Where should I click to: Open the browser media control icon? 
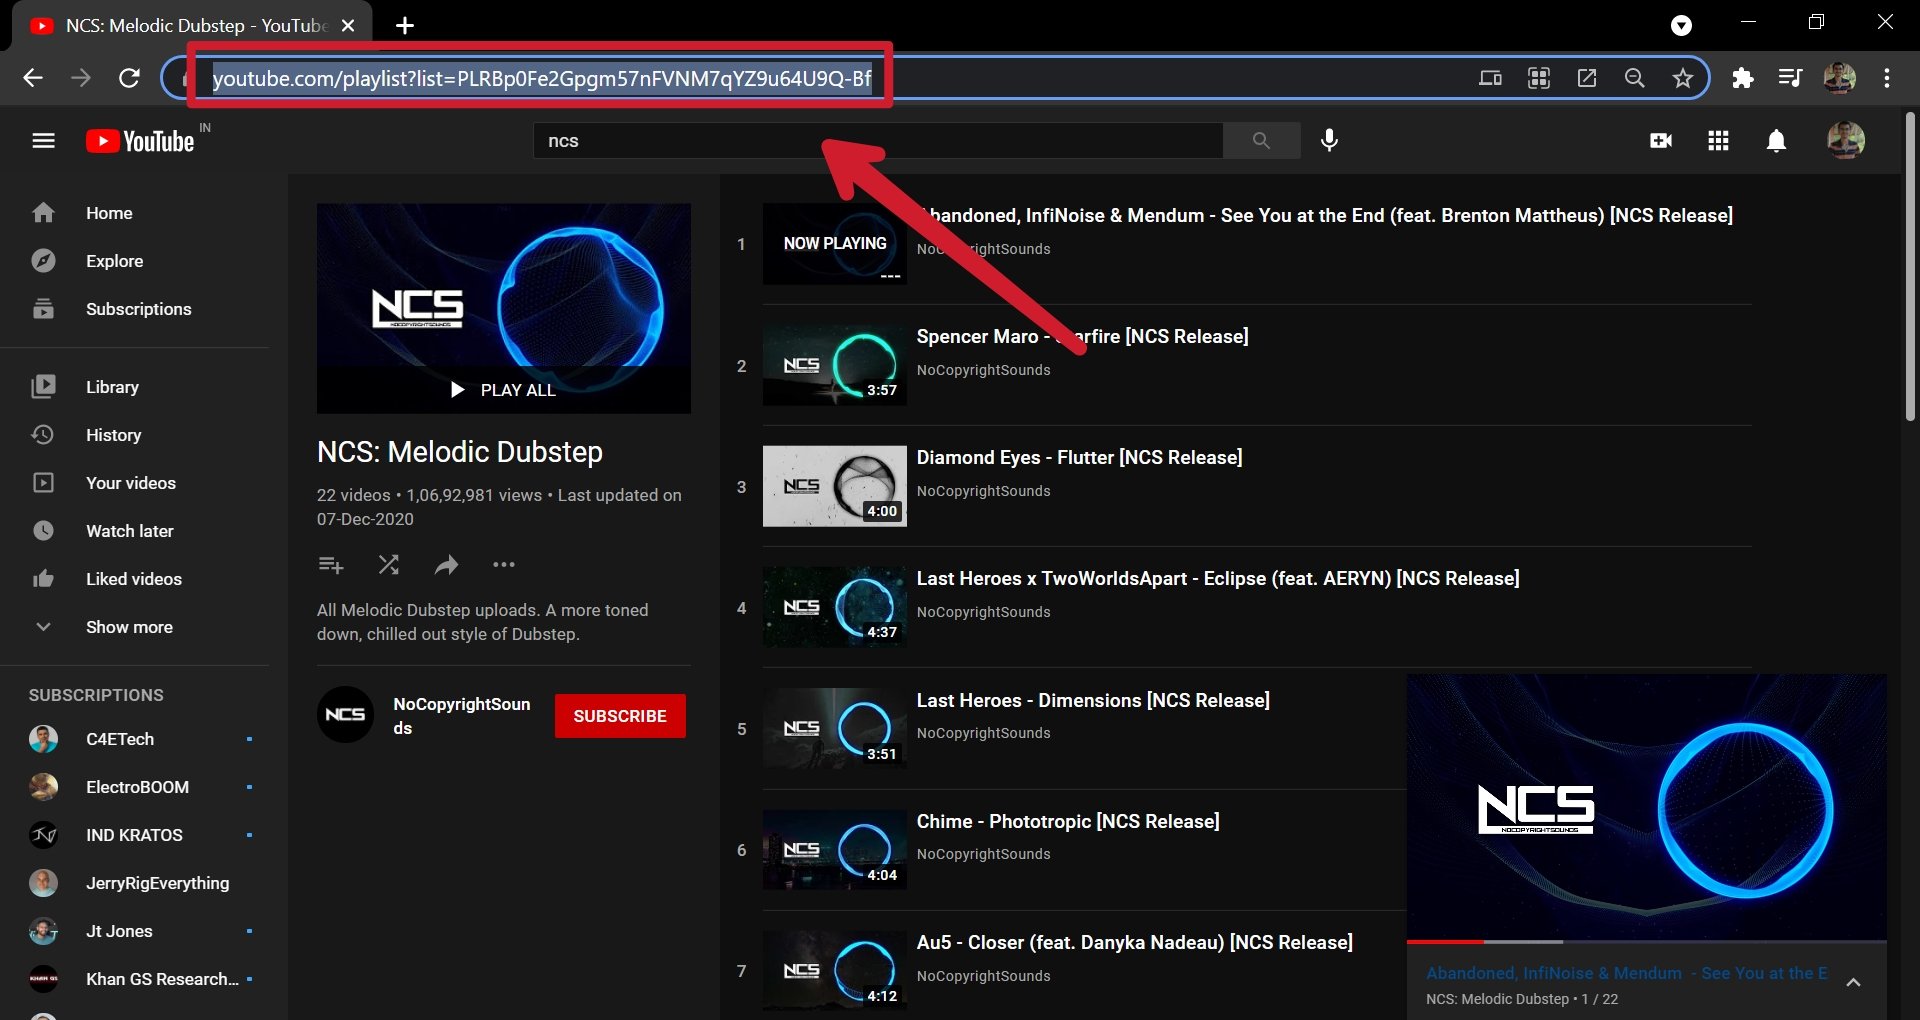(x=1790, y=78)
